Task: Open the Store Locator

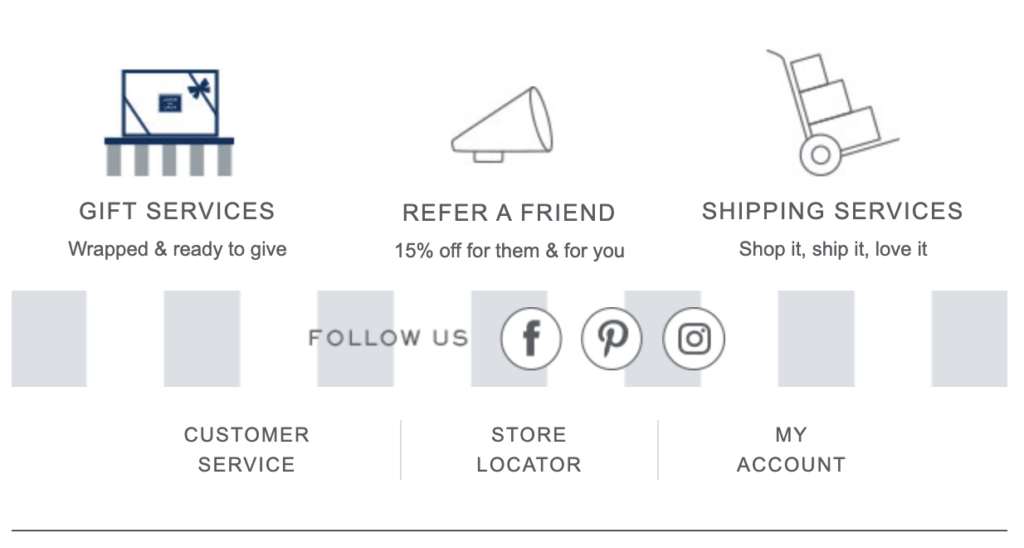Action: (x=528, y=450)
